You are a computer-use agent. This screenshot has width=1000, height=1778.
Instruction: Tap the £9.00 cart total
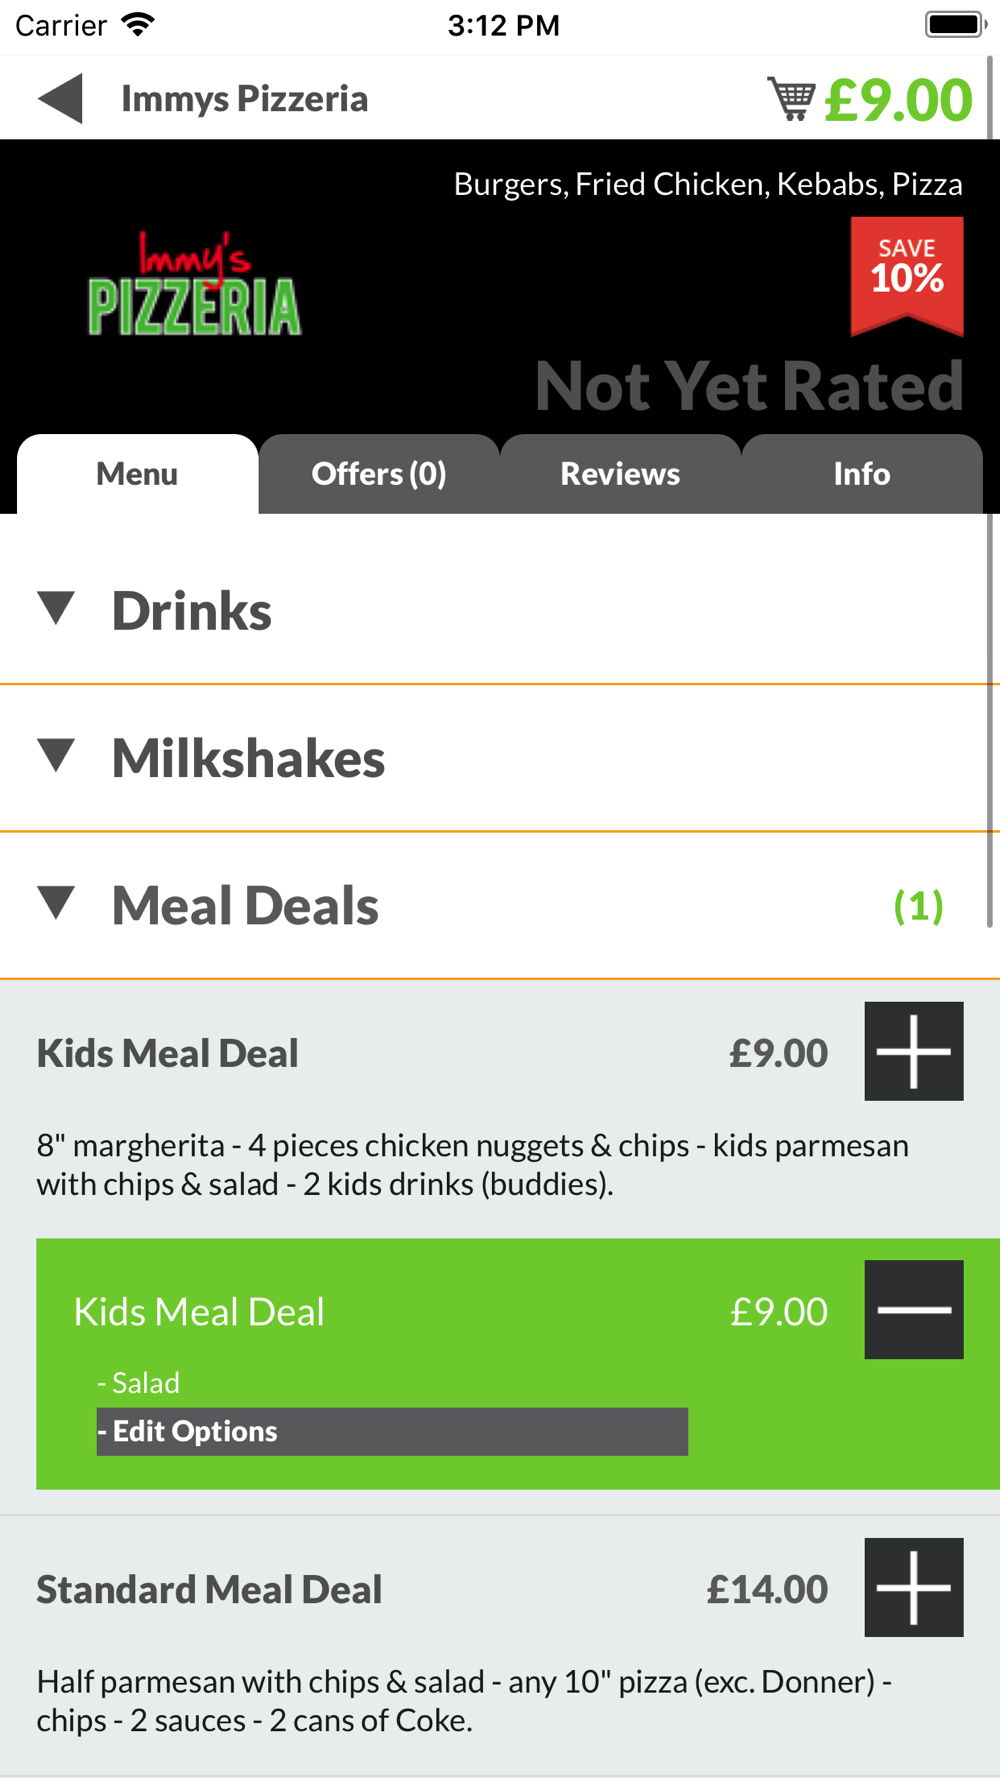pos(898,100)
